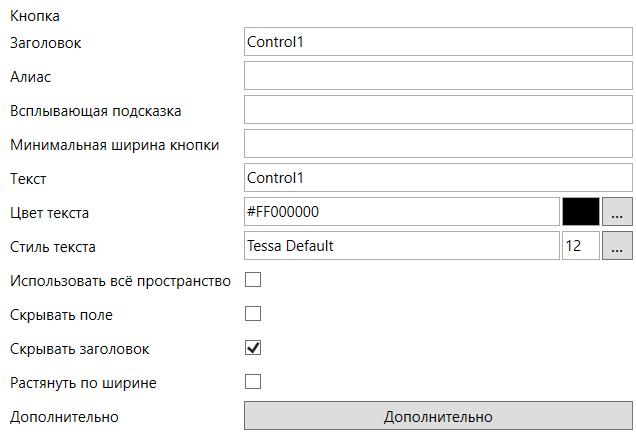Click the 'Текст' field containing Control1
The height and width of the screenshot is (439, 636).
coord(438,178)
